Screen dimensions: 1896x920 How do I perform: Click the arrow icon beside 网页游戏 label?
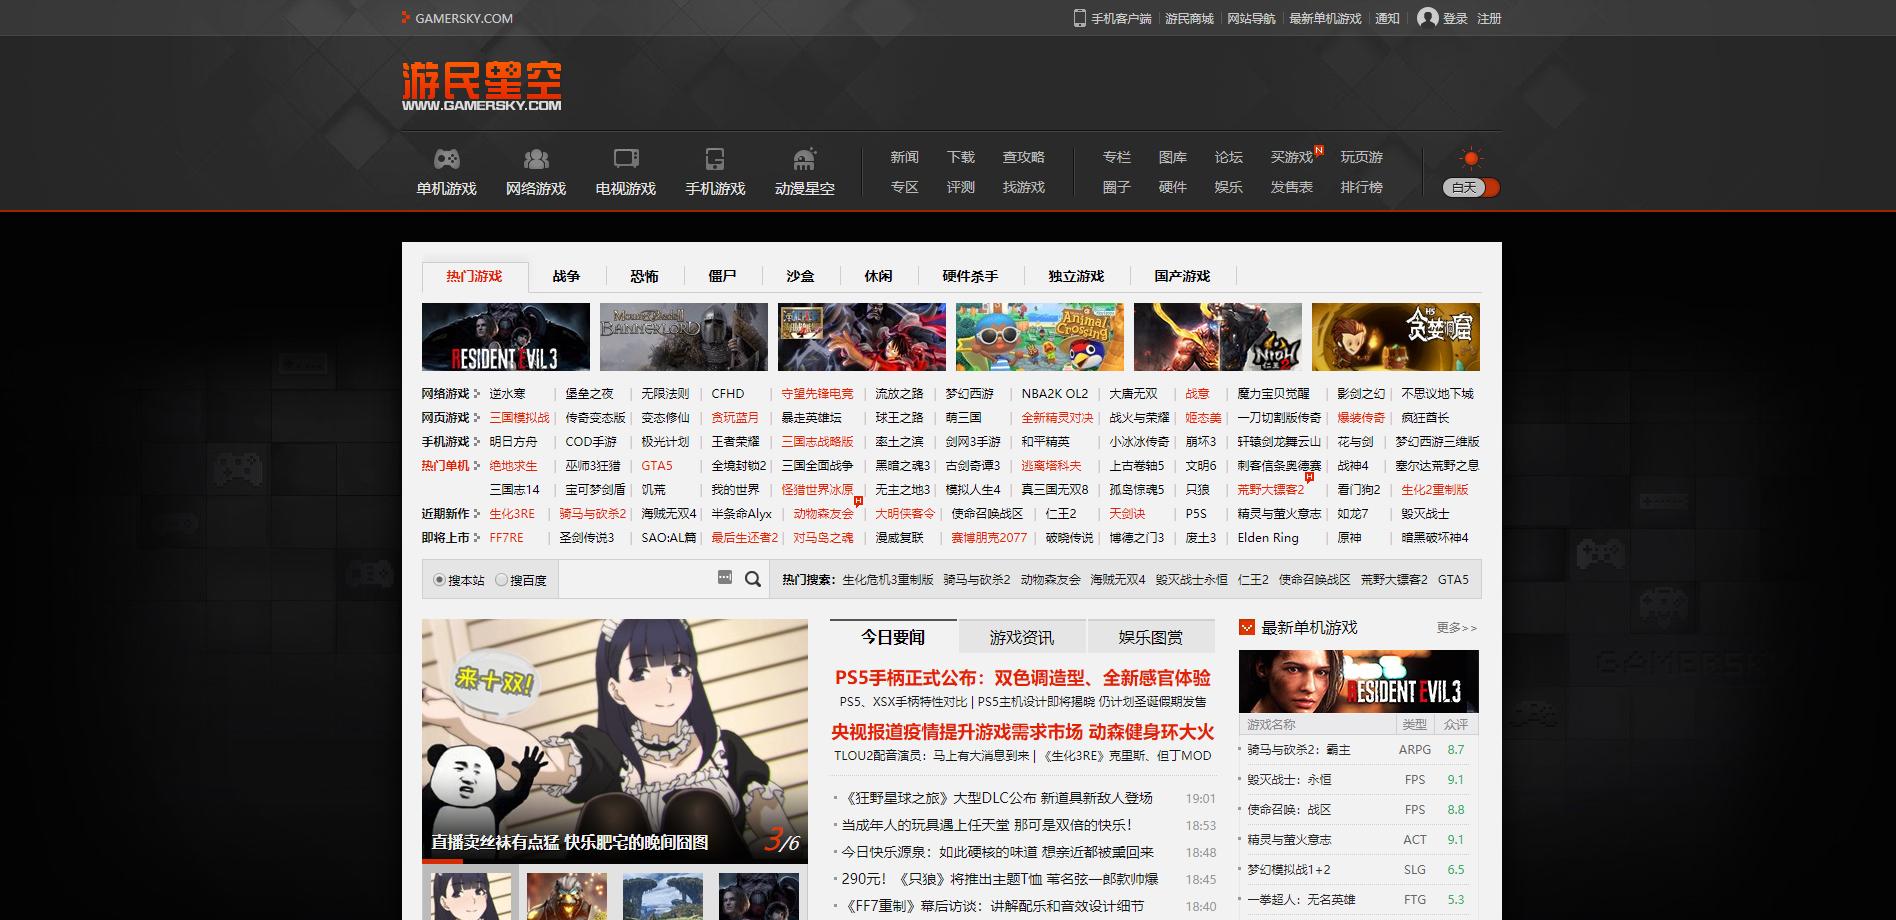477,418
